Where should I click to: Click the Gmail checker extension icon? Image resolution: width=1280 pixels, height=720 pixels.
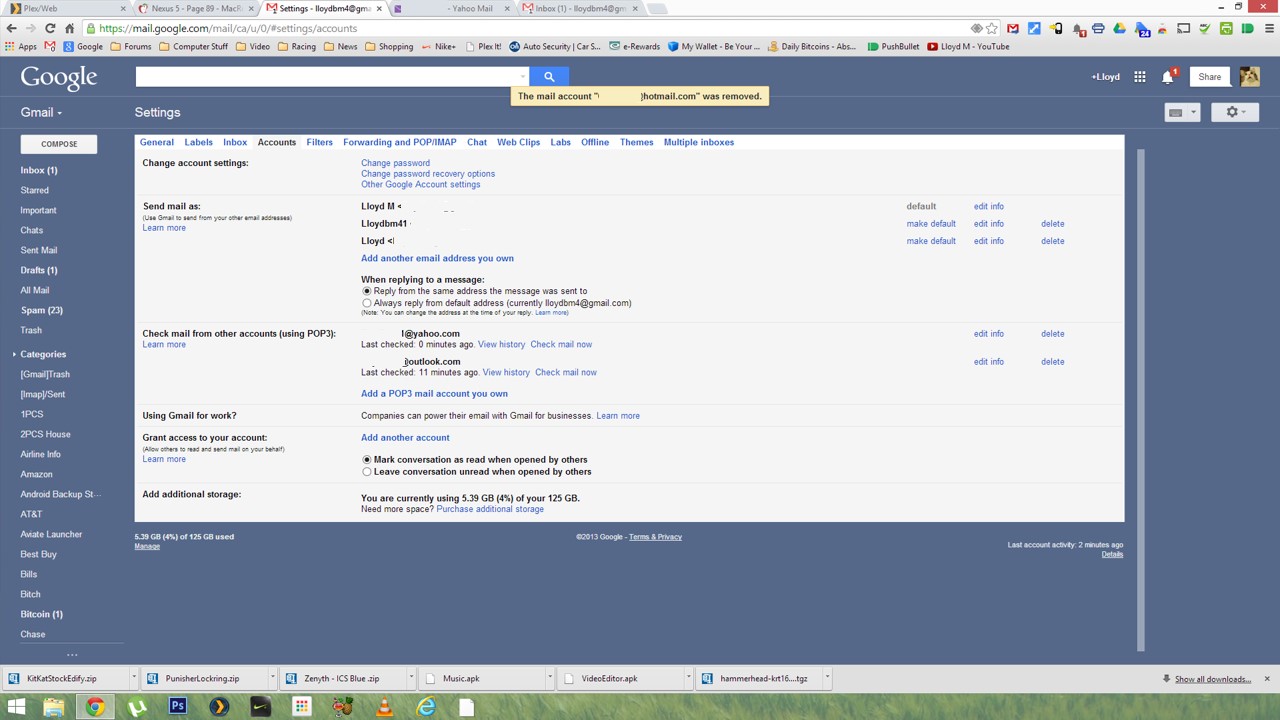(1013, 29)
